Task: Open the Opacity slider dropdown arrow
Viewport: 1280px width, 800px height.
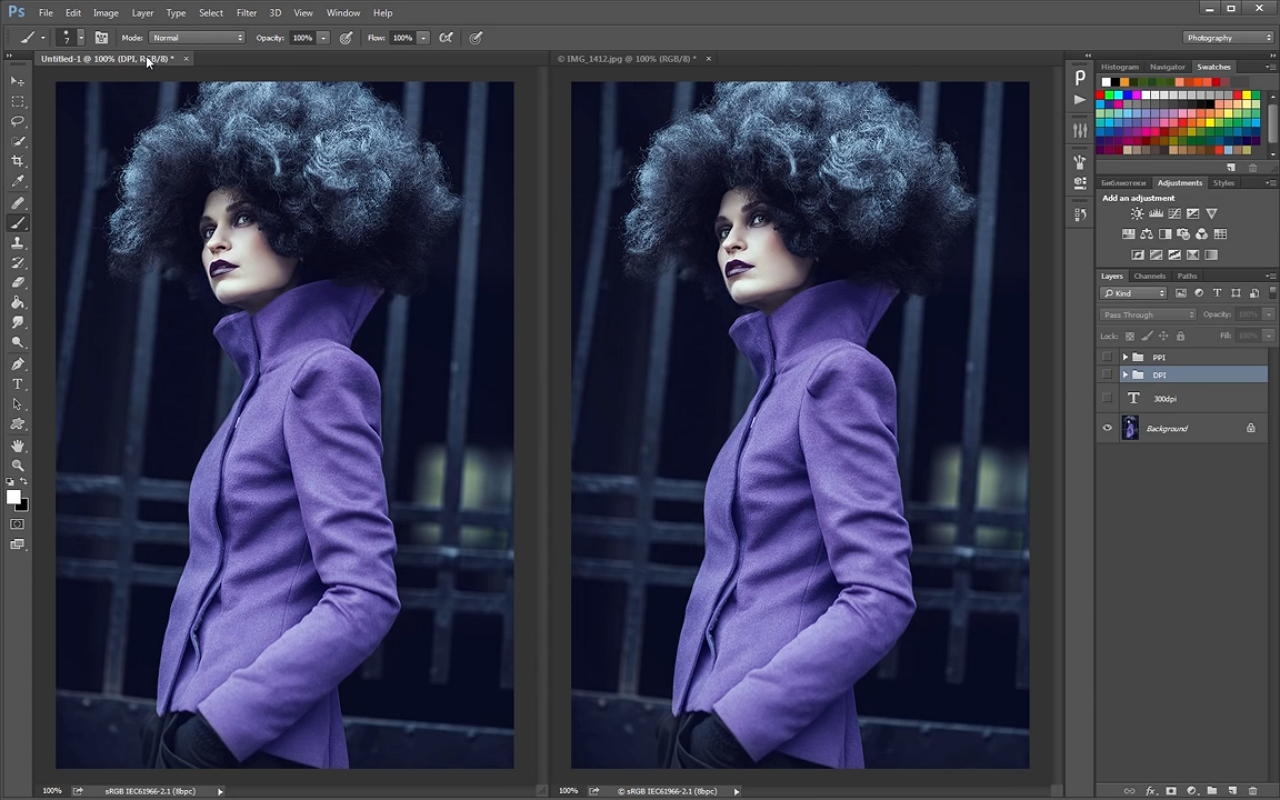Action: 323,38
